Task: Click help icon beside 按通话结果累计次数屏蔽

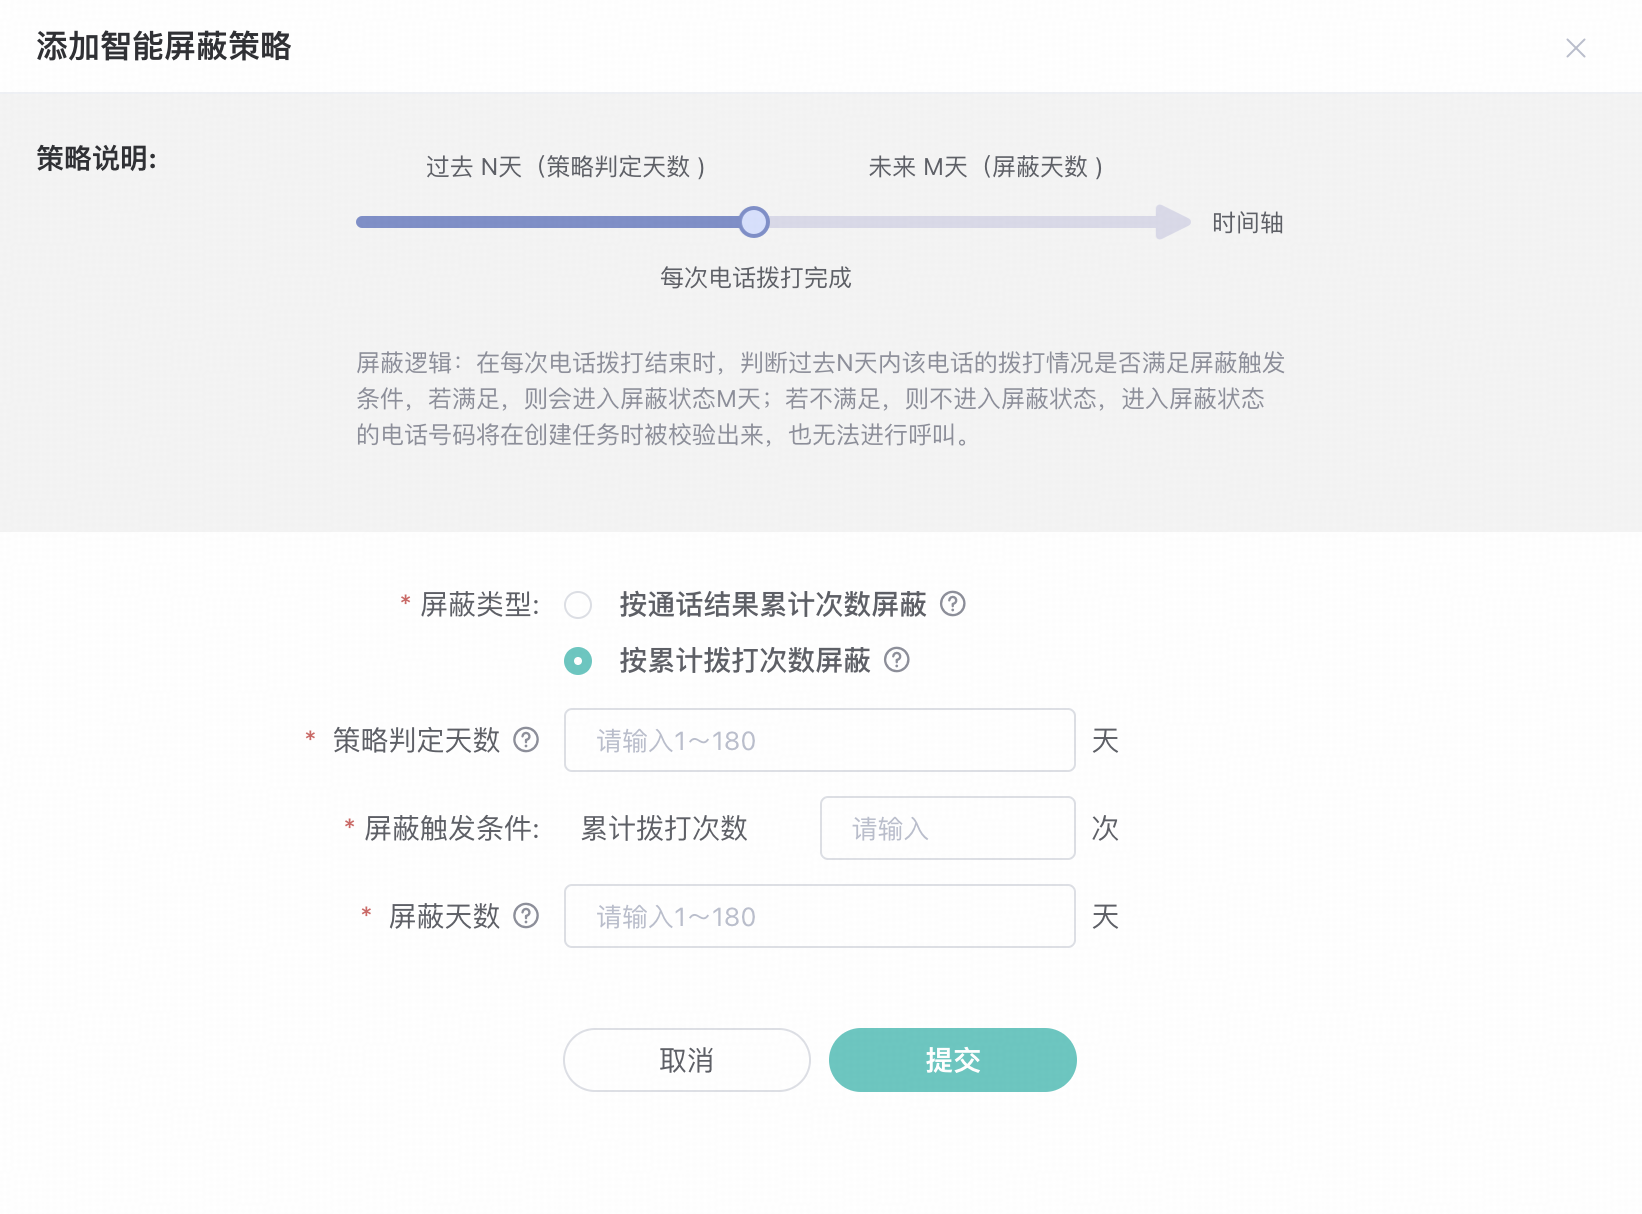Action: [x=953, y=604]
